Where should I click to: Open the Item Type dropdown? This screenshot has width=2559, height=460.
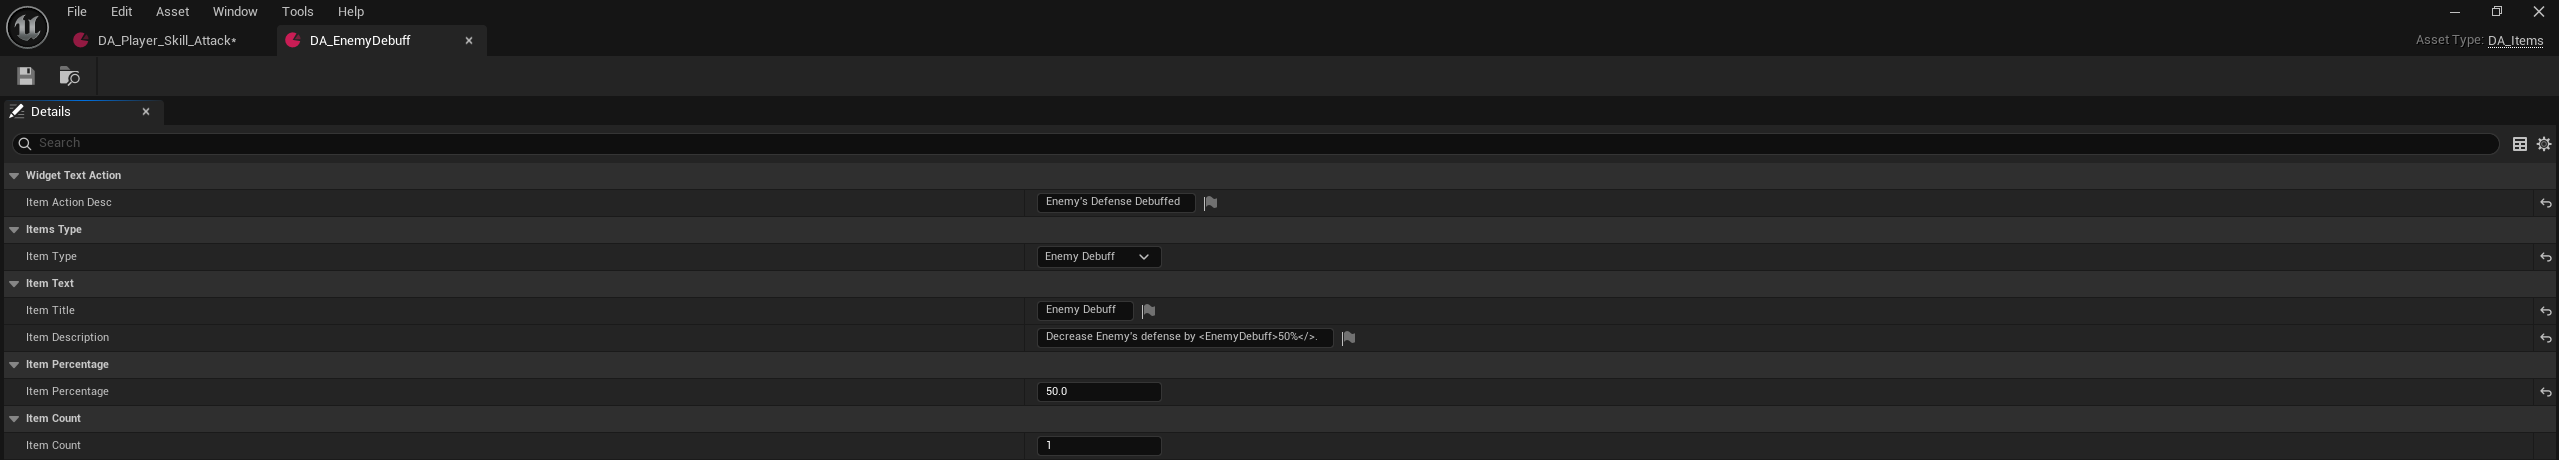pos(1098,257)
